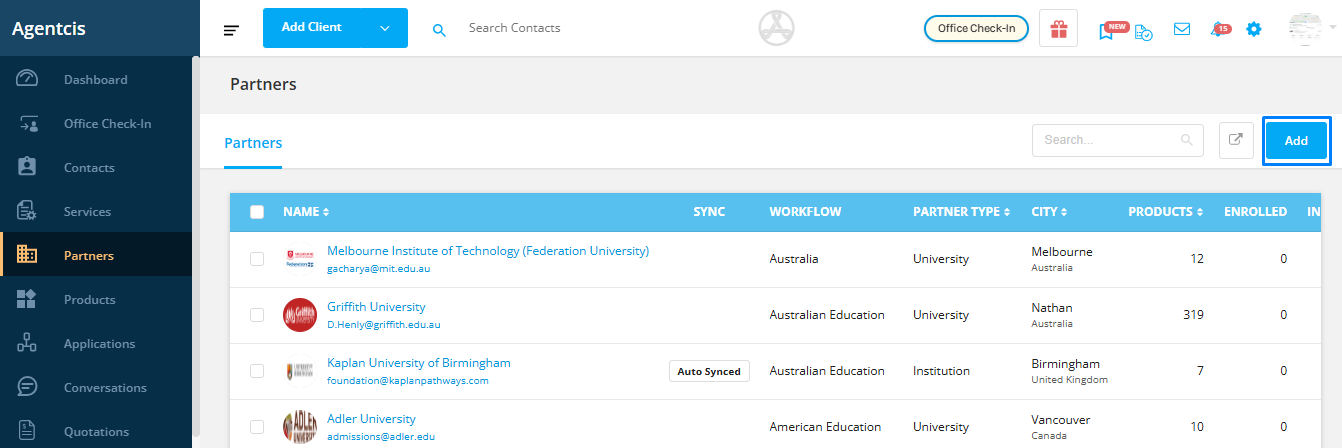
Task: Tick checkbox for Griffith University row
Action: (257, 315)
